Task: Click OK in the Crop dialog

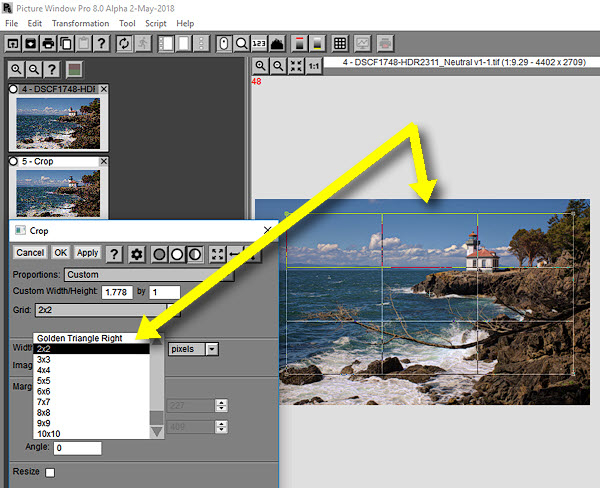Action: [x=61, y=253]
